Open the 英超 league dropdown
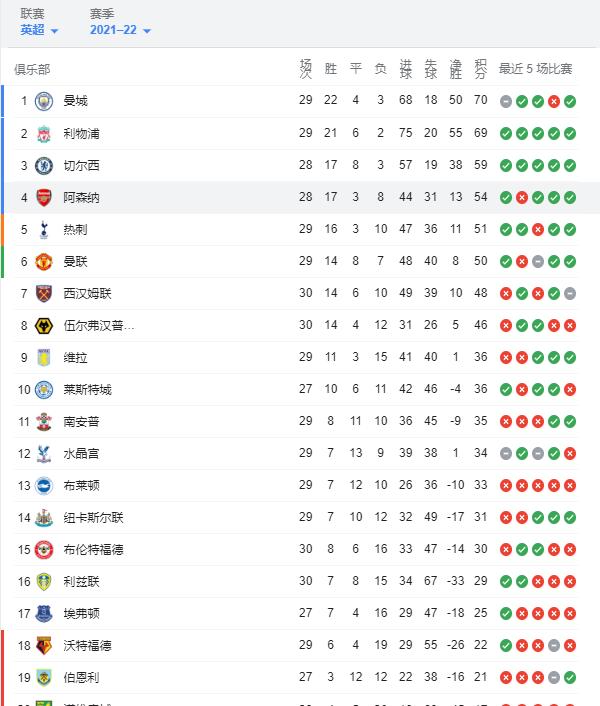 coord(39,30)
